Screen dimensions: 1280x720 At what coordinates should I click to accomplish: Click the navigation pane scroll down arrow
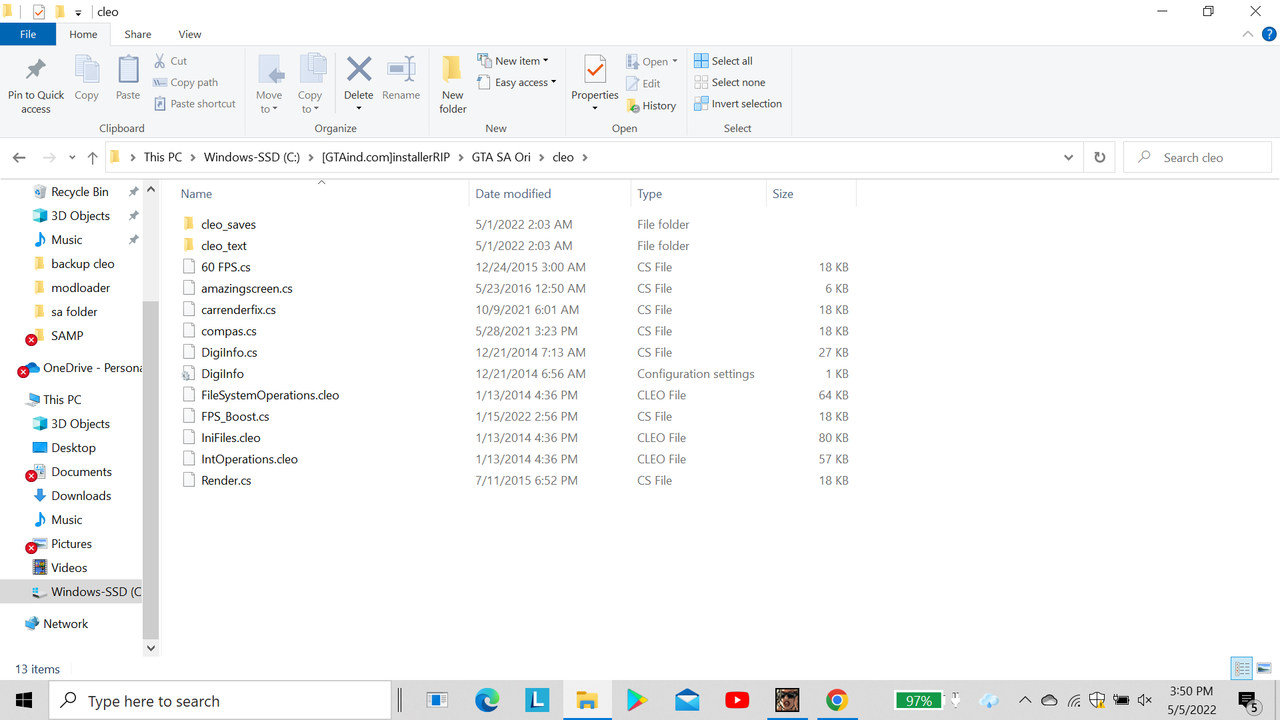(x=151, y=648)
